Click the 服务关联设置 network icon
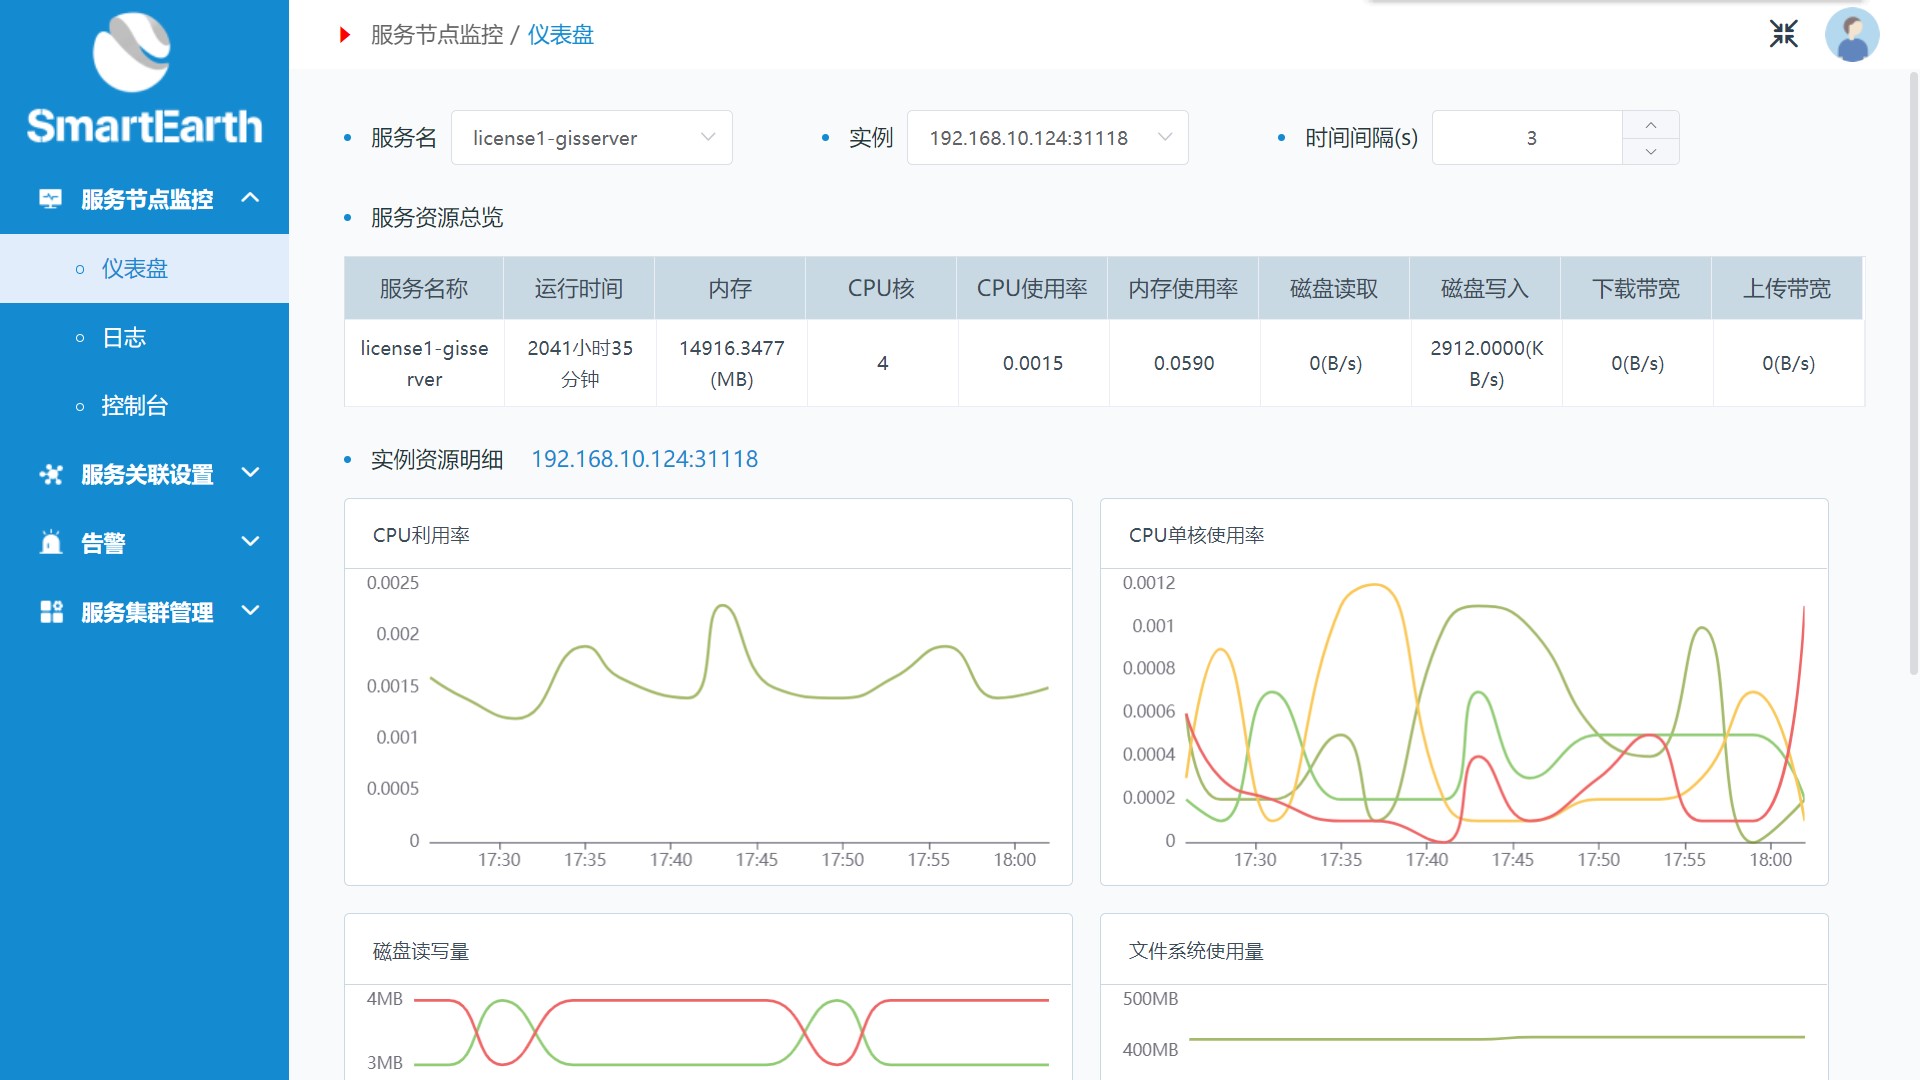The width and height of the screenshot is (1920, 1080). click(50, 474)
